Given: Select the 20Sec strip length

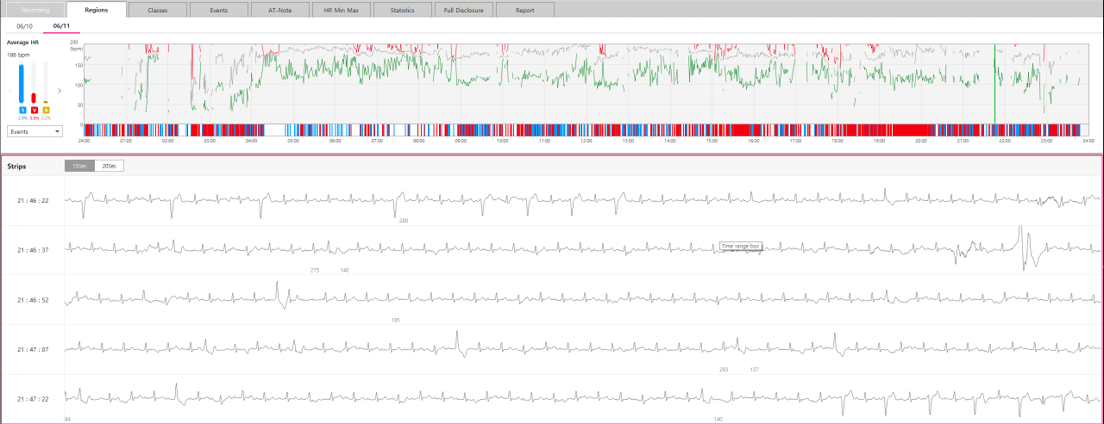Looking at the screenshot, I should coord(109,166).
